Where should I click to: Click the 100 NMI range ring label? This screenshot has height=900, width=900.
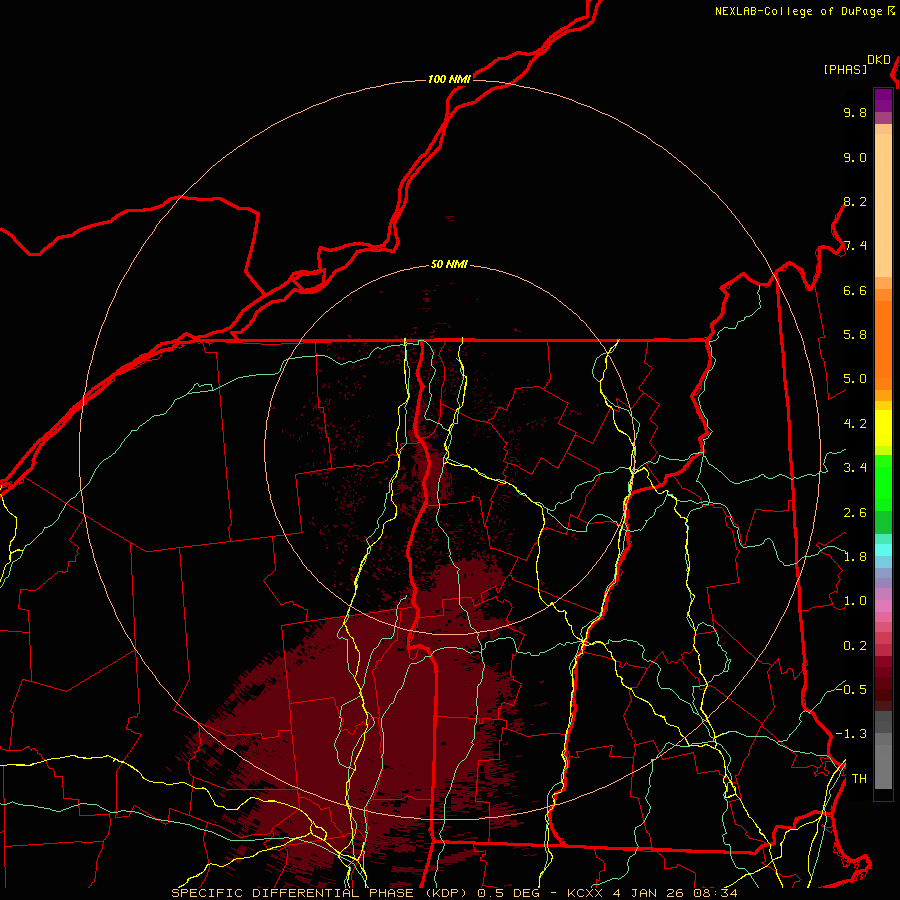[449, 79]
